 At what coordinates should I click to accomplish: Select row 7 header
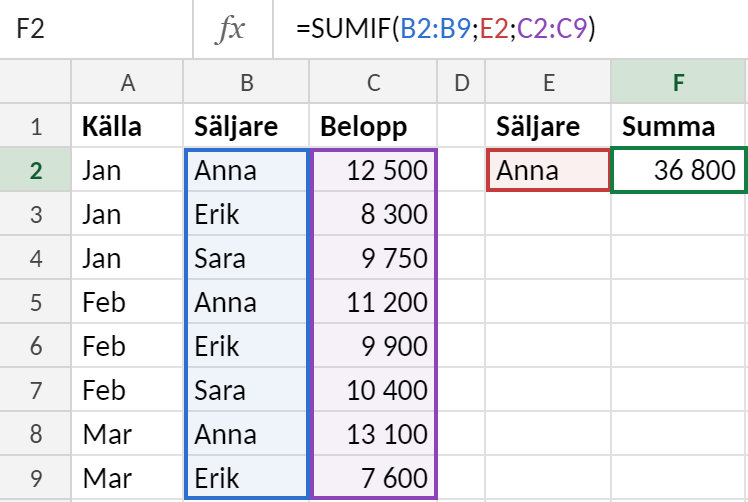[35, 389]
